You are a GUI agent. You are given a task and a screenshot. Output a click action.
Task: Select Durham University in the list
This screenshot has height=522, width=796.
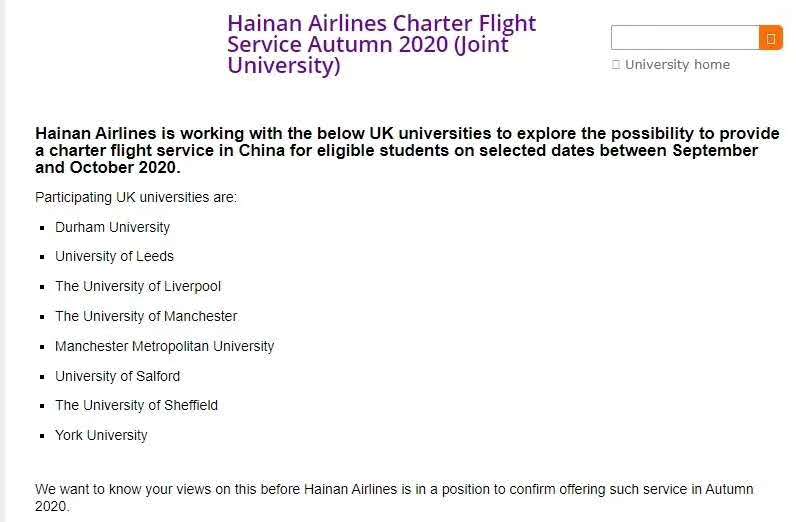[x=112, y=227]
